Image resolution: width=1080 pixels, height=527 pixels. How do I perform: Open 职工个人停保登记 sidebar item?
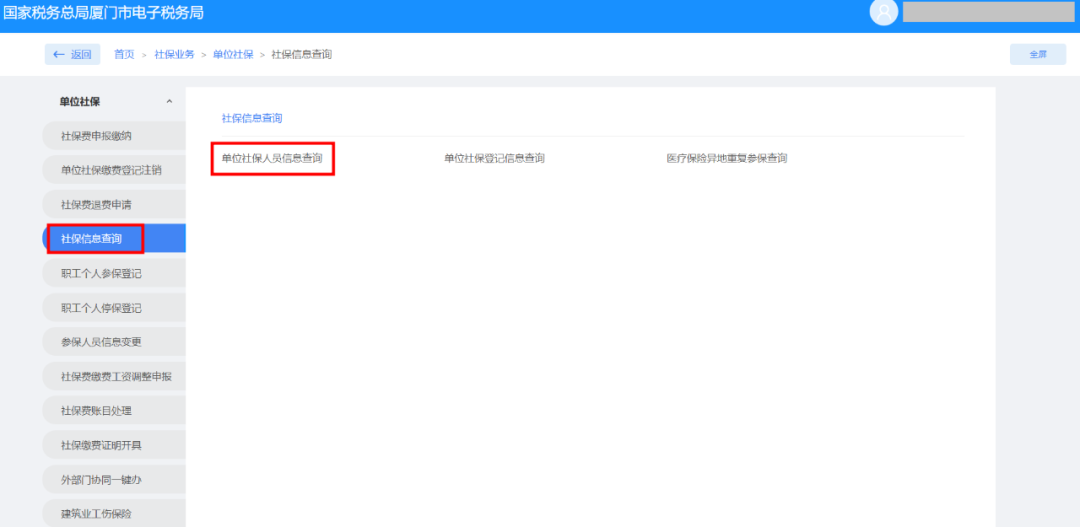click(x=114, y=308)
